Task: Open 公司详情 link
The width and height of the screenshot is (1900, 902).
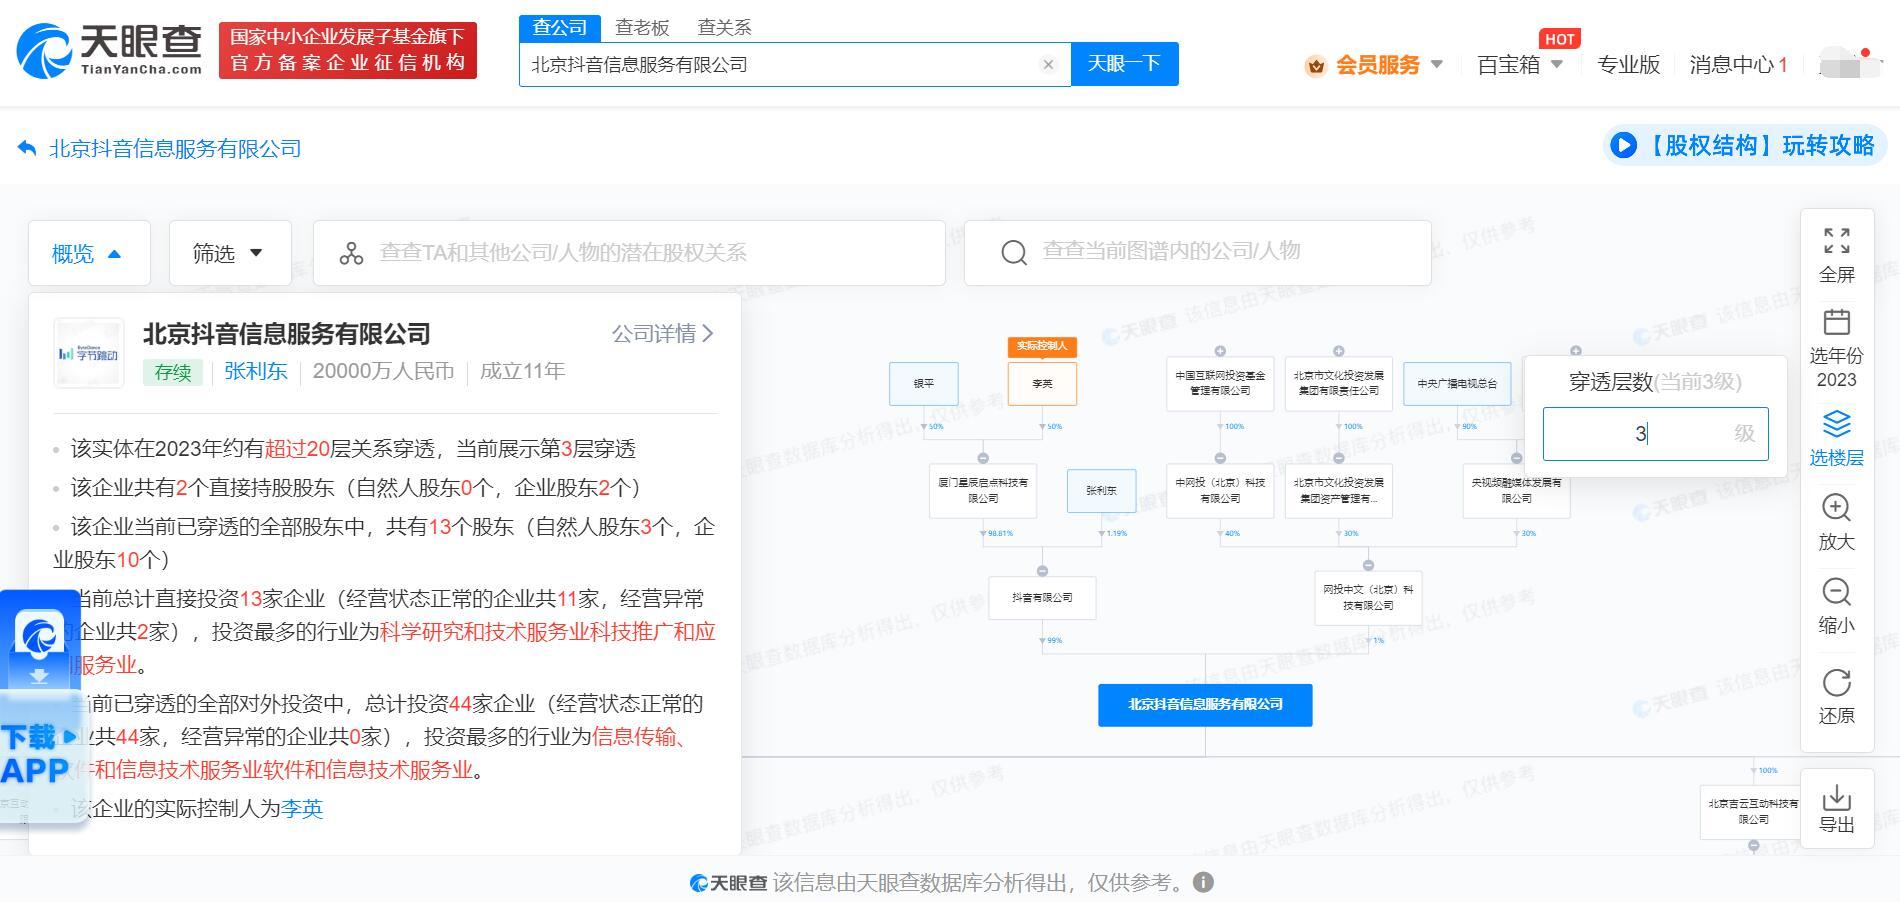Action: [663, 333]
